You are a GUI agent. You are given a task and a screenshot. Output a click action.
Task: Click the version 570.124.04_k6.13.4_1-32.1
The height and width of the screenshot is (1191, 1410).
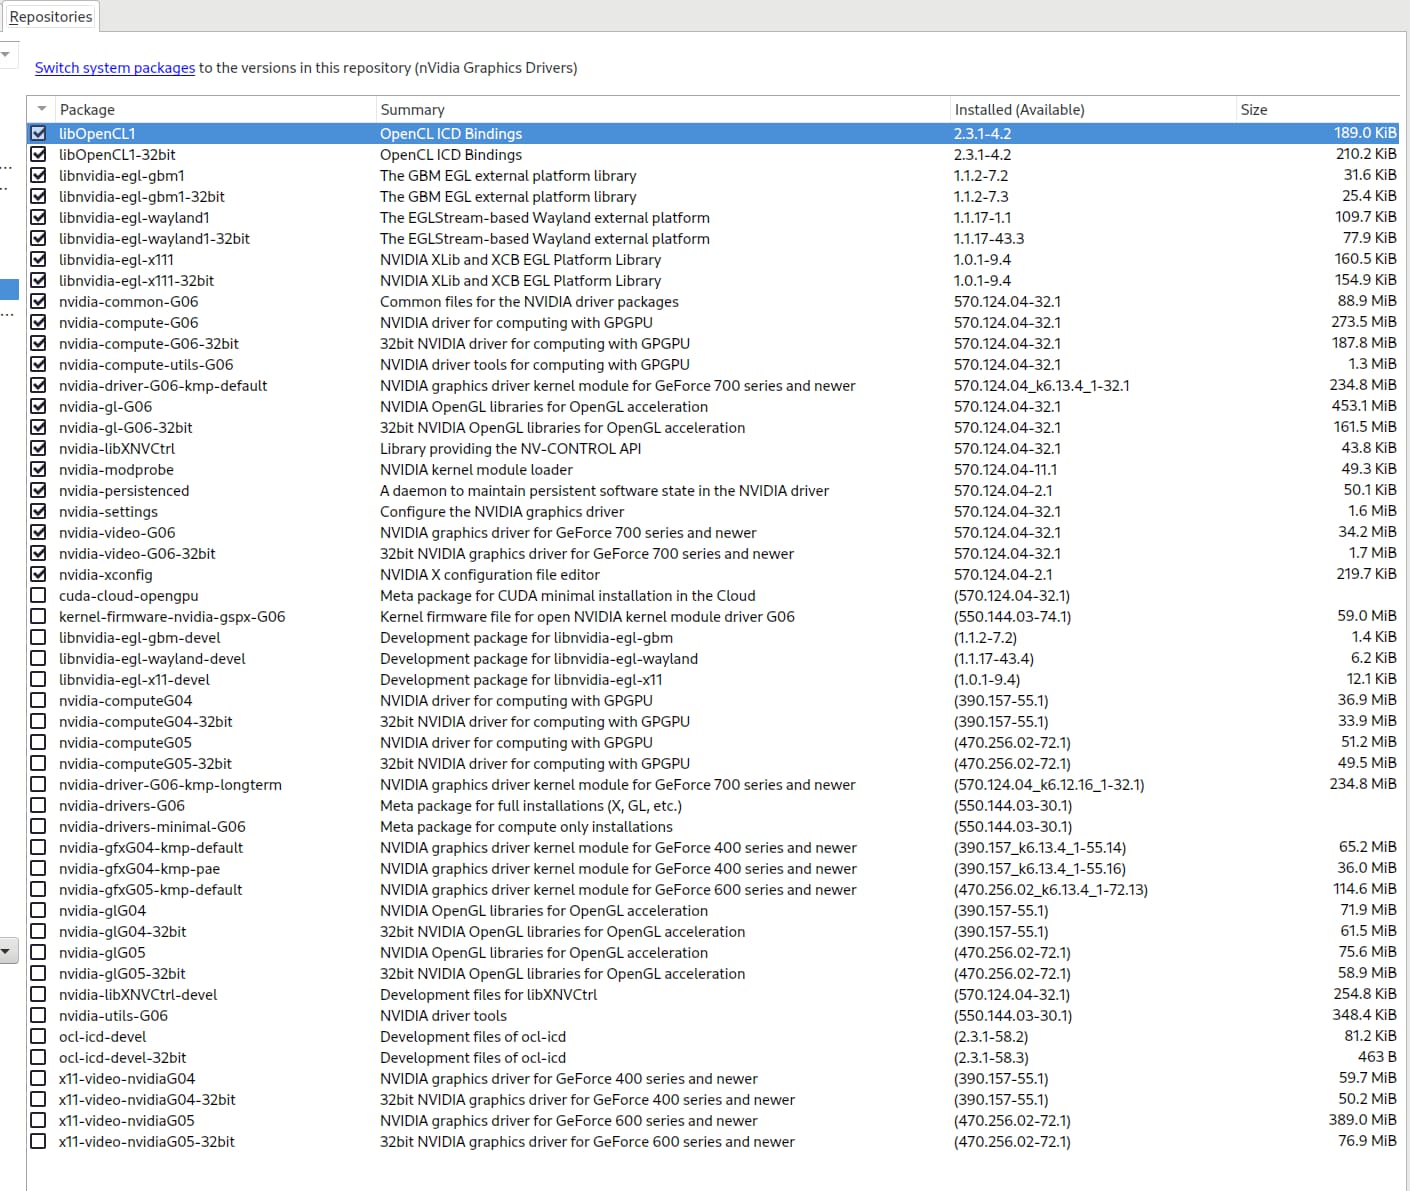coord(1041,385)
